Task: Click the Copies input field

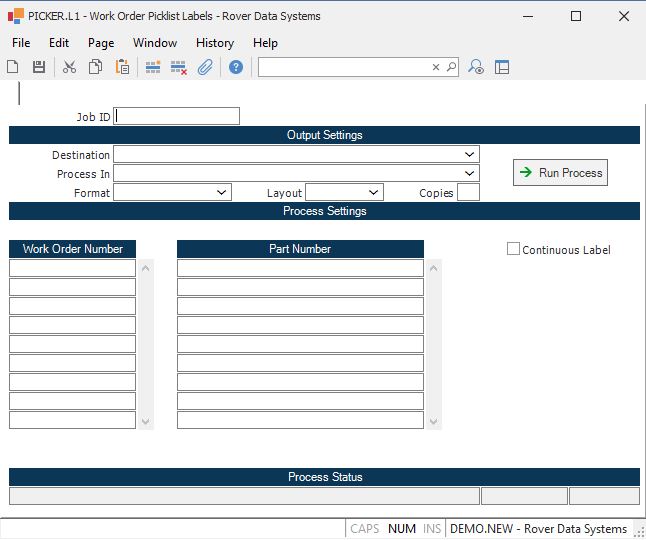Action: (x=468, y=192)
